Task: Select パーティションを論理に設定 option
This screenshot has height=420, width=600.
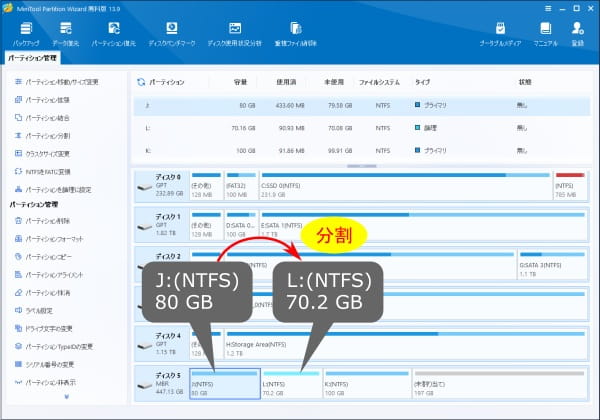Action: [x=53, y=190]
